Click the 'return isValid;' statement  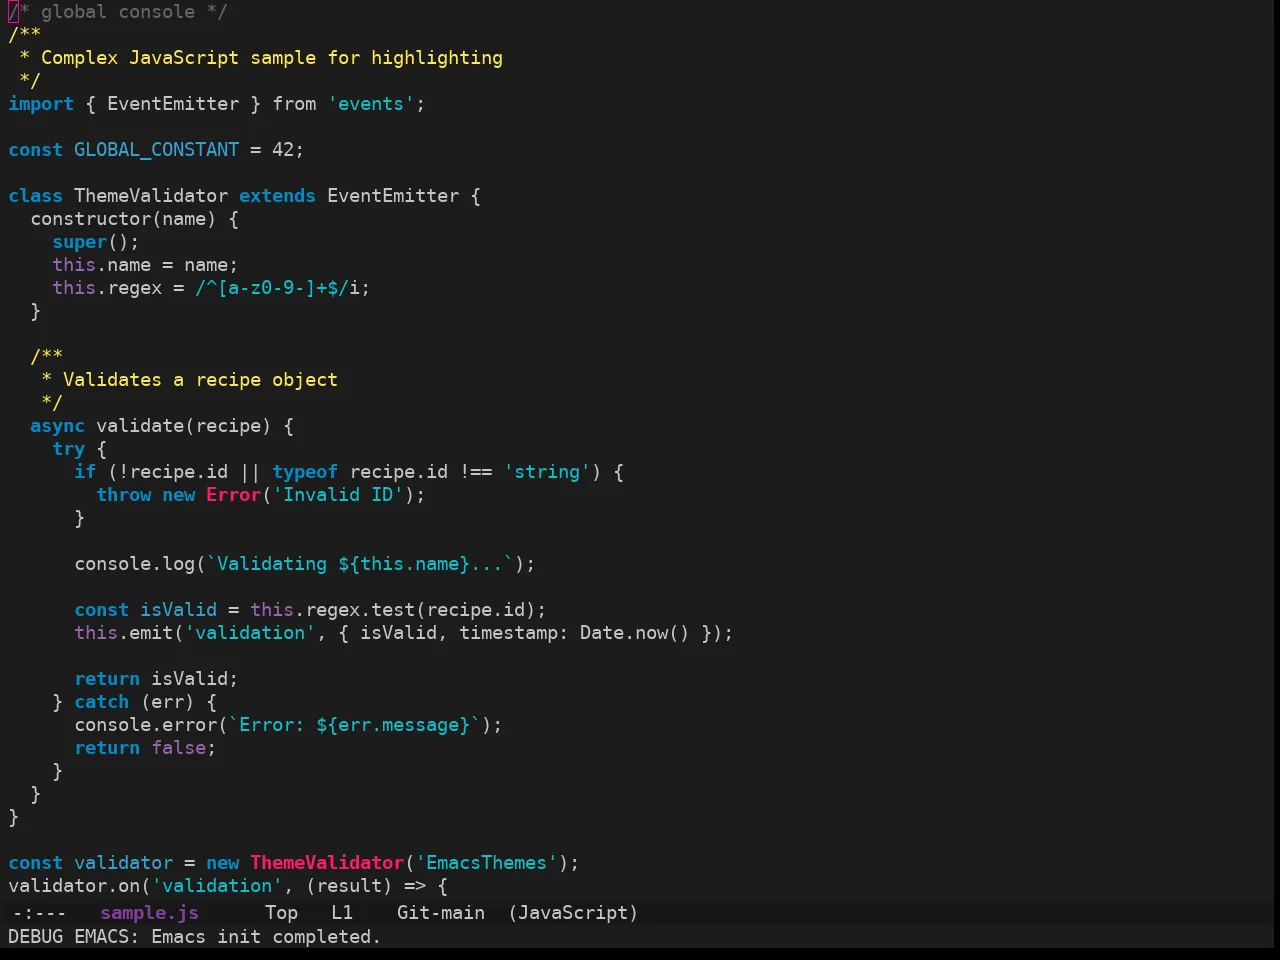pyautogui.click(x=156, y=679)
